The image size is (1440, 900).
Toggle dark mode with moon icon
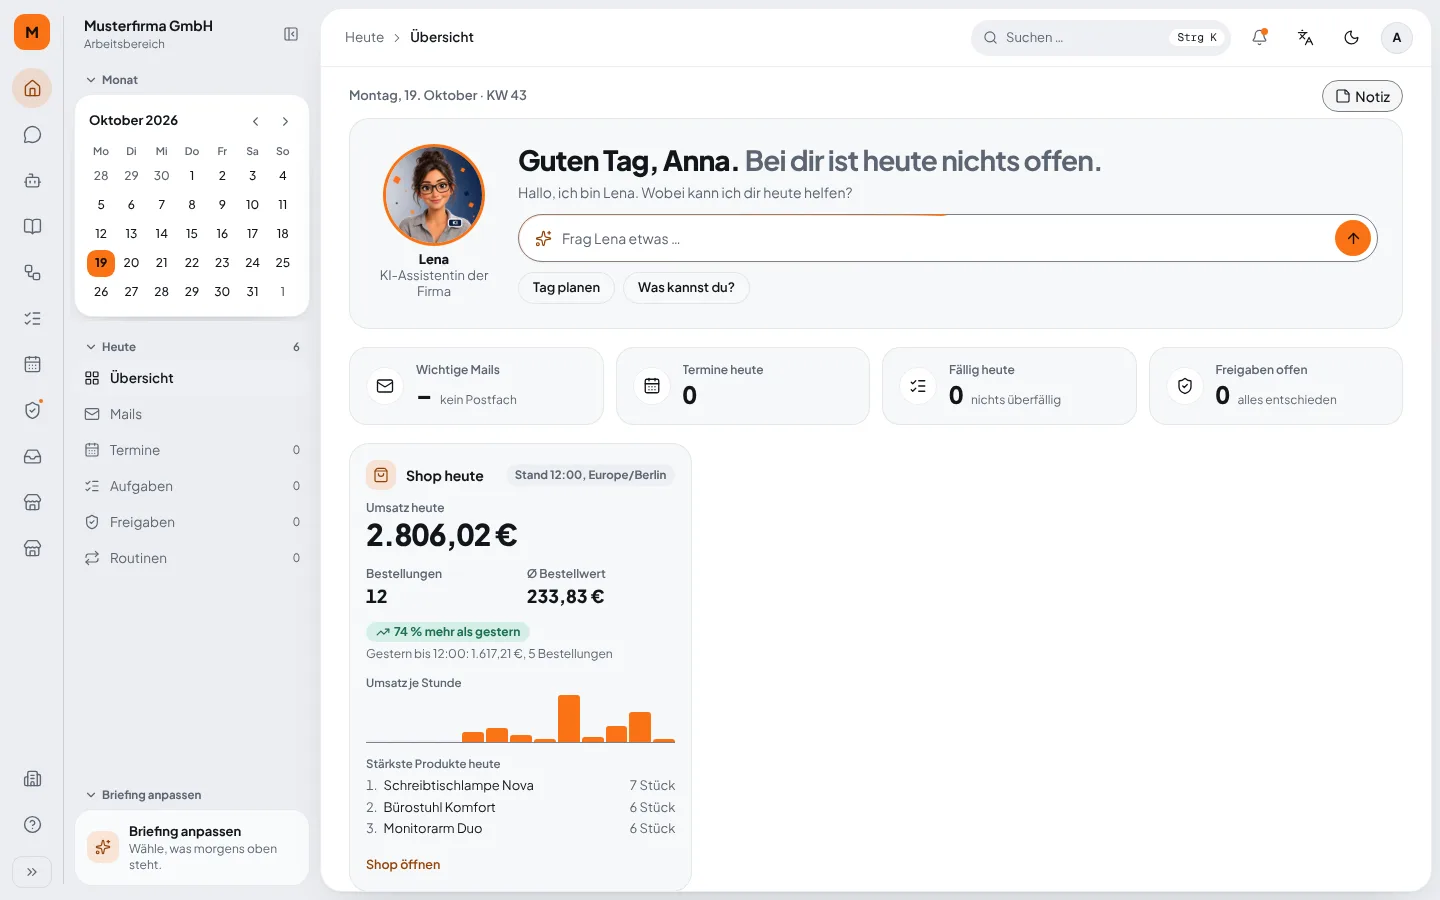click(x=1351, y=37)
